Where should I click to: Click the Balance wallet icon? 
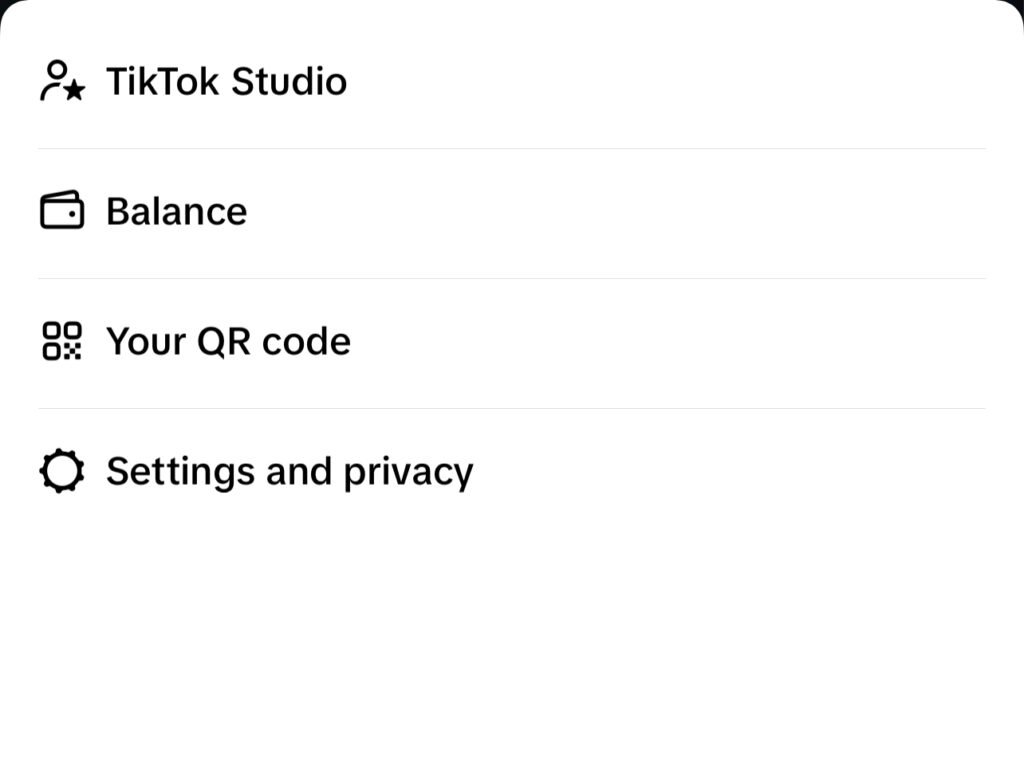(62, 211)
